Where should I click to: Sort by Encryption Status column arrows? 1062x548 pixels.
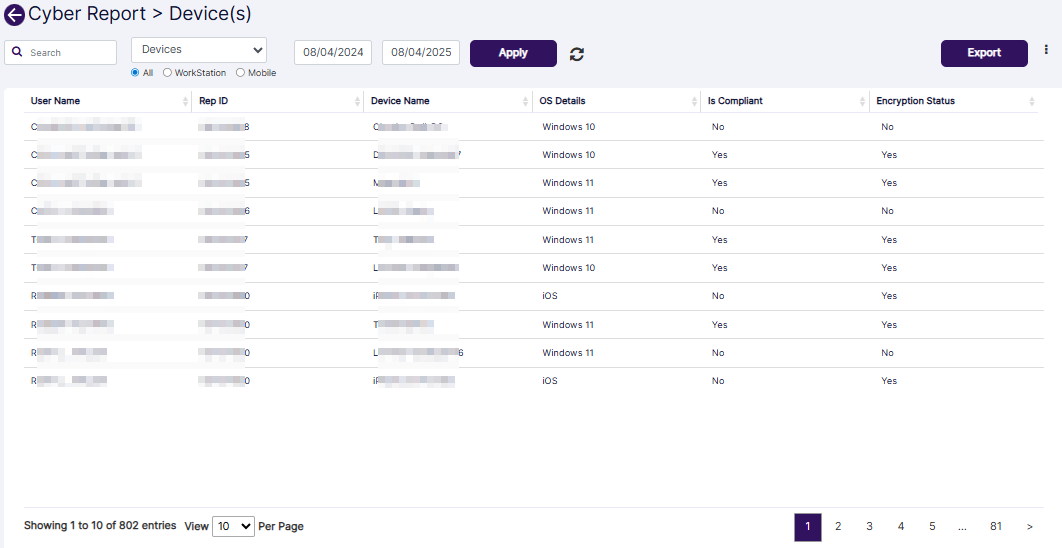tap(1032, 102)
